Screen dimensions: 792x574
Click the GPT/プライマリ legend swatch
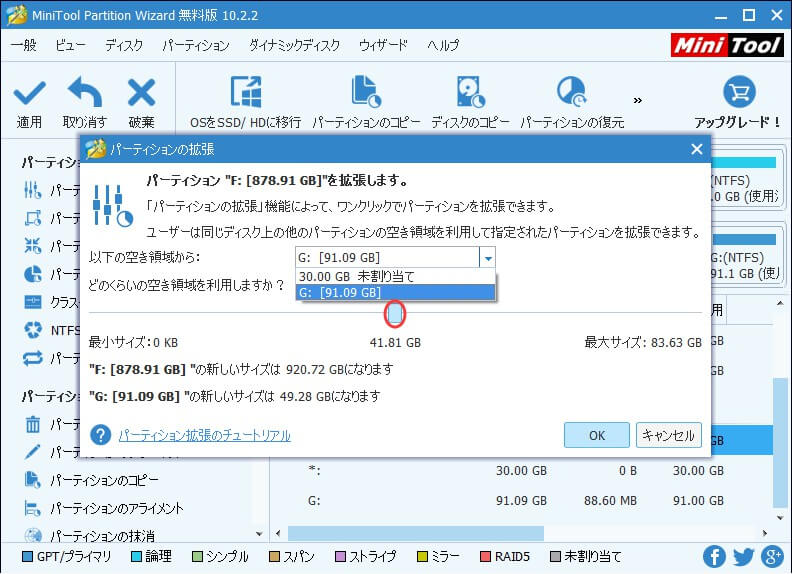(28, 556)
